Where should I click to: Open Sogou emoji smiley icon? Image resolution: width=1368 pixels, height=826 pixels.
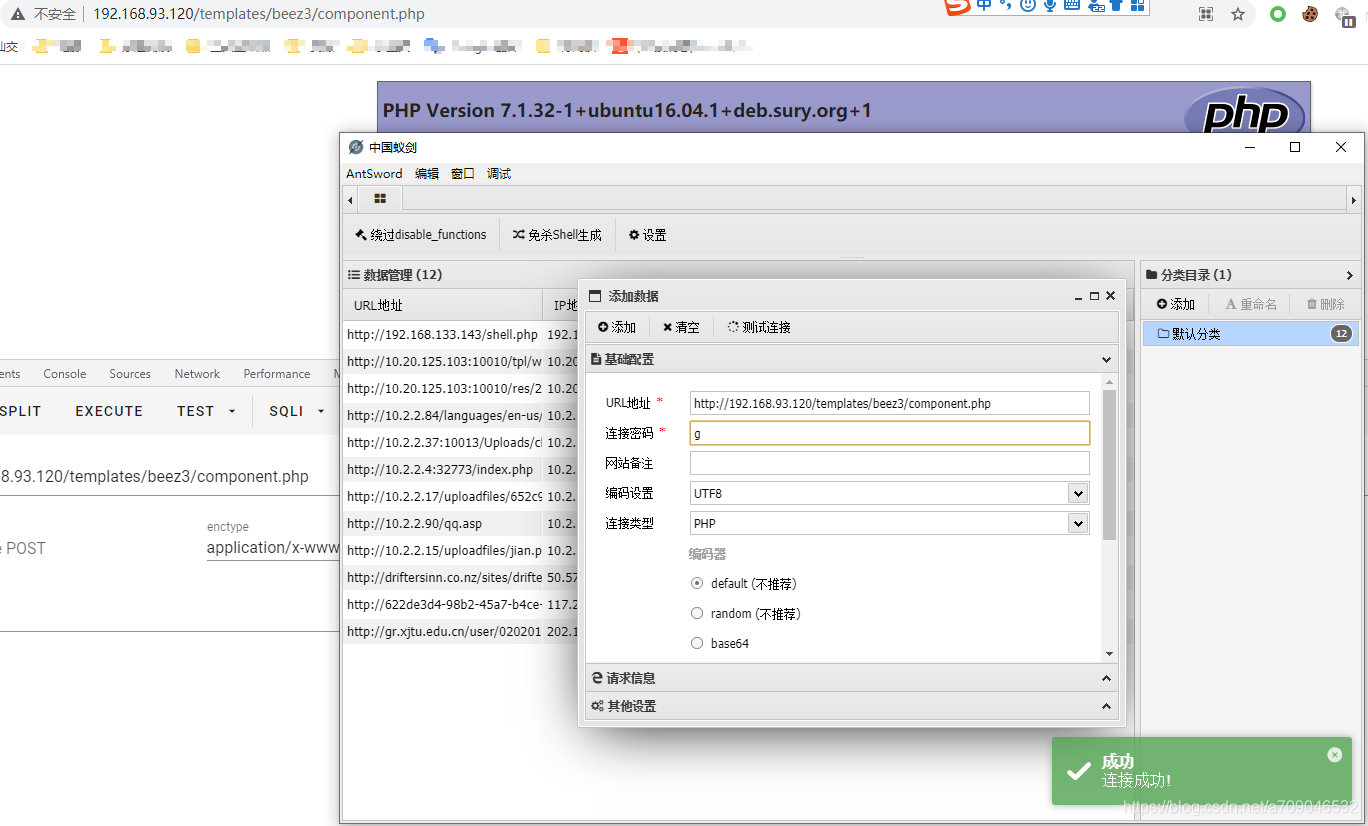point(1027,5)
